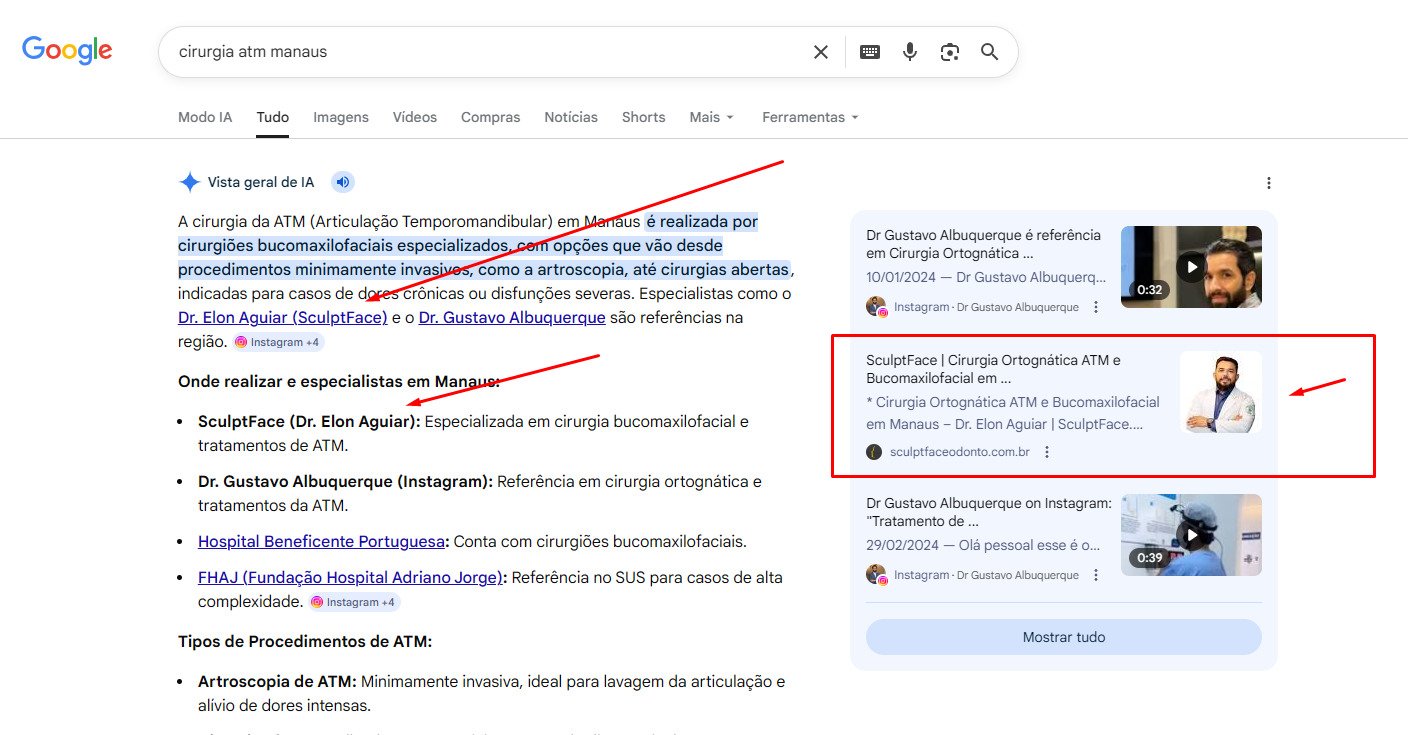Click 'Dr. Gustavo Albuquerque (Instagram):' bullet text

click(x=345, y=481)
